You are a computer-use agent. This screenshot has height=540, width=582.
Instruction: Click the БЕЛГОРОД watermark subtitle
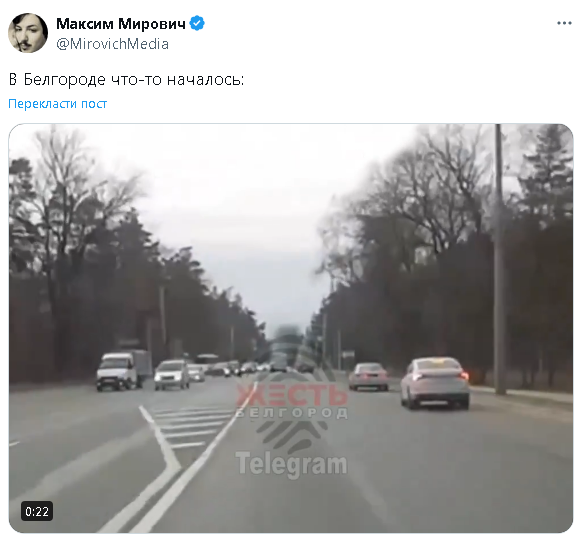(292, 413)
